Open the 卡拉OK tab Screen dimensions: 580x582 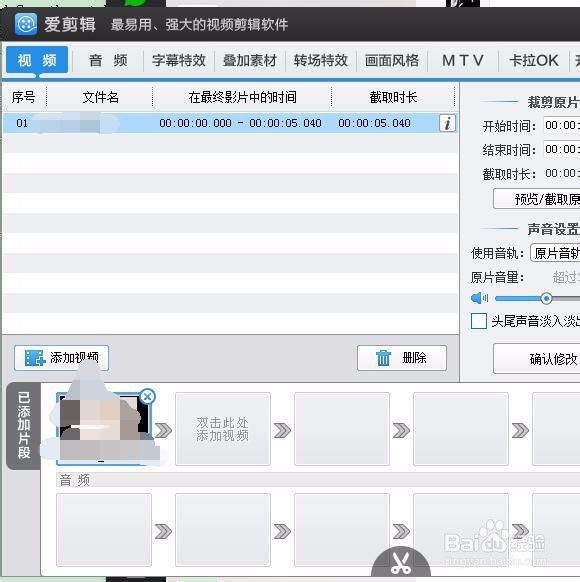pyautogui.click(x=534, y=60)
